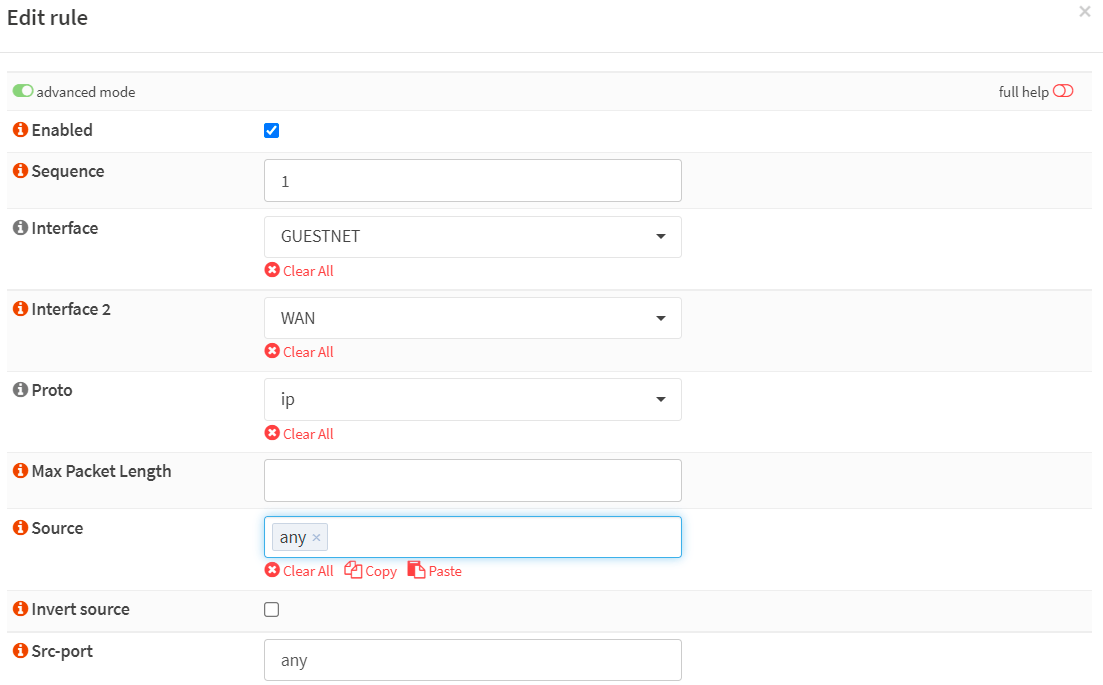Click the info icon next to Source
The width and height of the screenshot is (1103, 685).
click(20, 528)
